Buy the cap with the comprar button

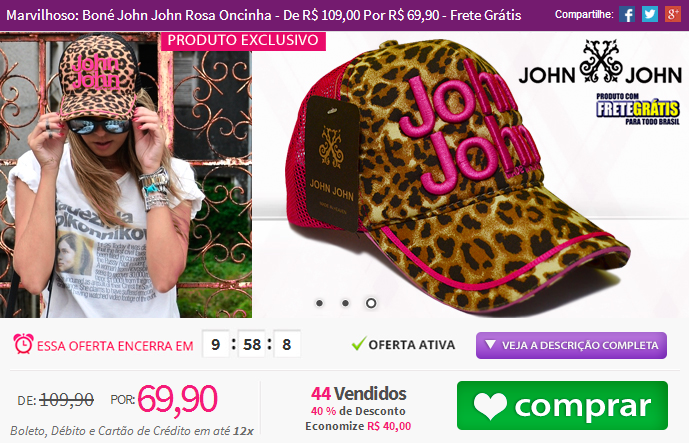(562, 406)
